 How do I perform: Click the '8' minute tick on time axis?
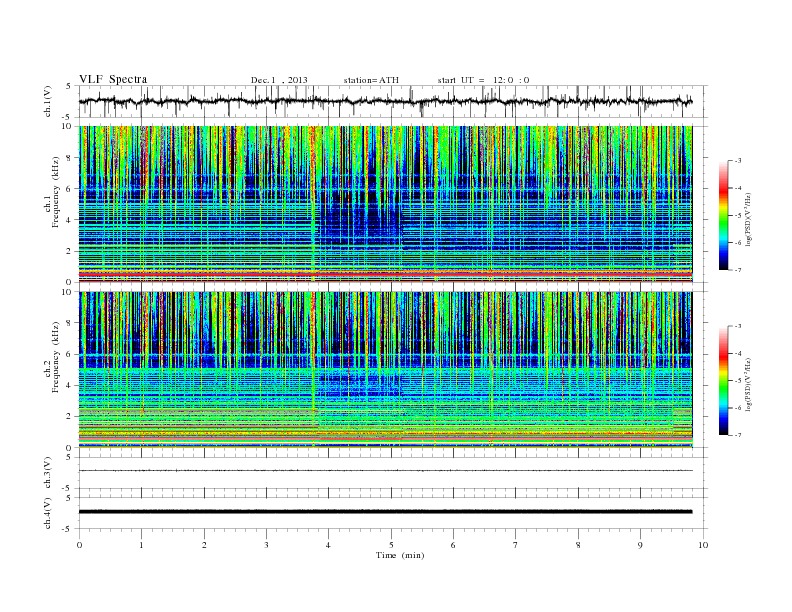[578, 545]
